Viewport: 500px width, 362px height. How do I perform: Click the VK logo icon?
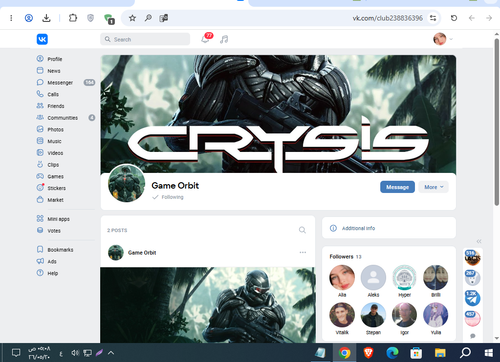[42, 39]
